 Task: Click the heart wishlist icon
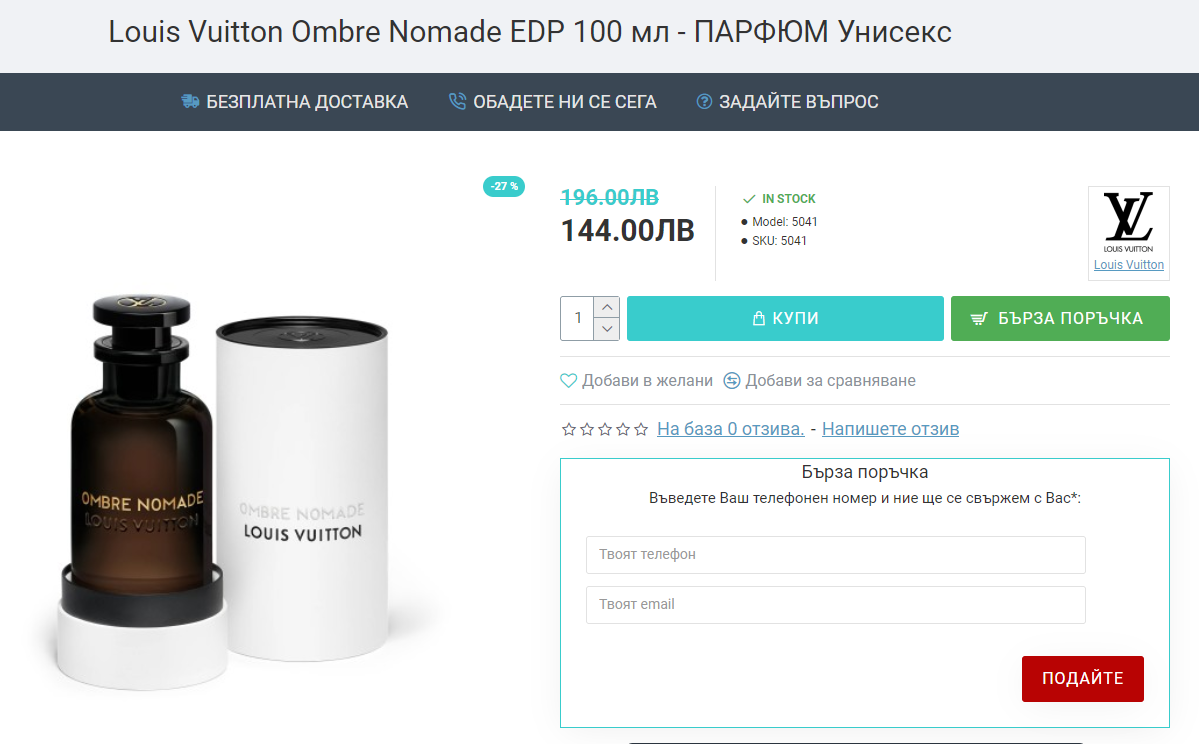569,380
